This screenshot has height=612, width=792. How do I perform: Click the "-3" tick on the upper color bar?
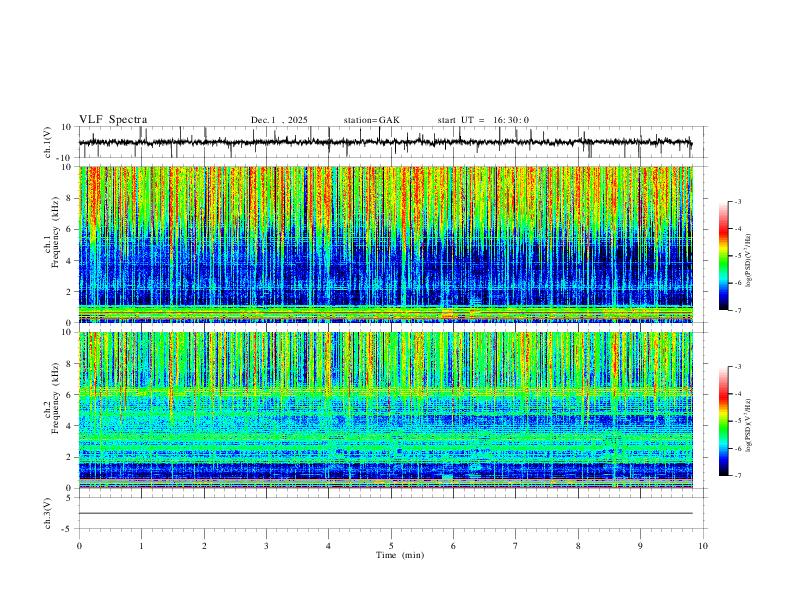(x=737, y=201)
